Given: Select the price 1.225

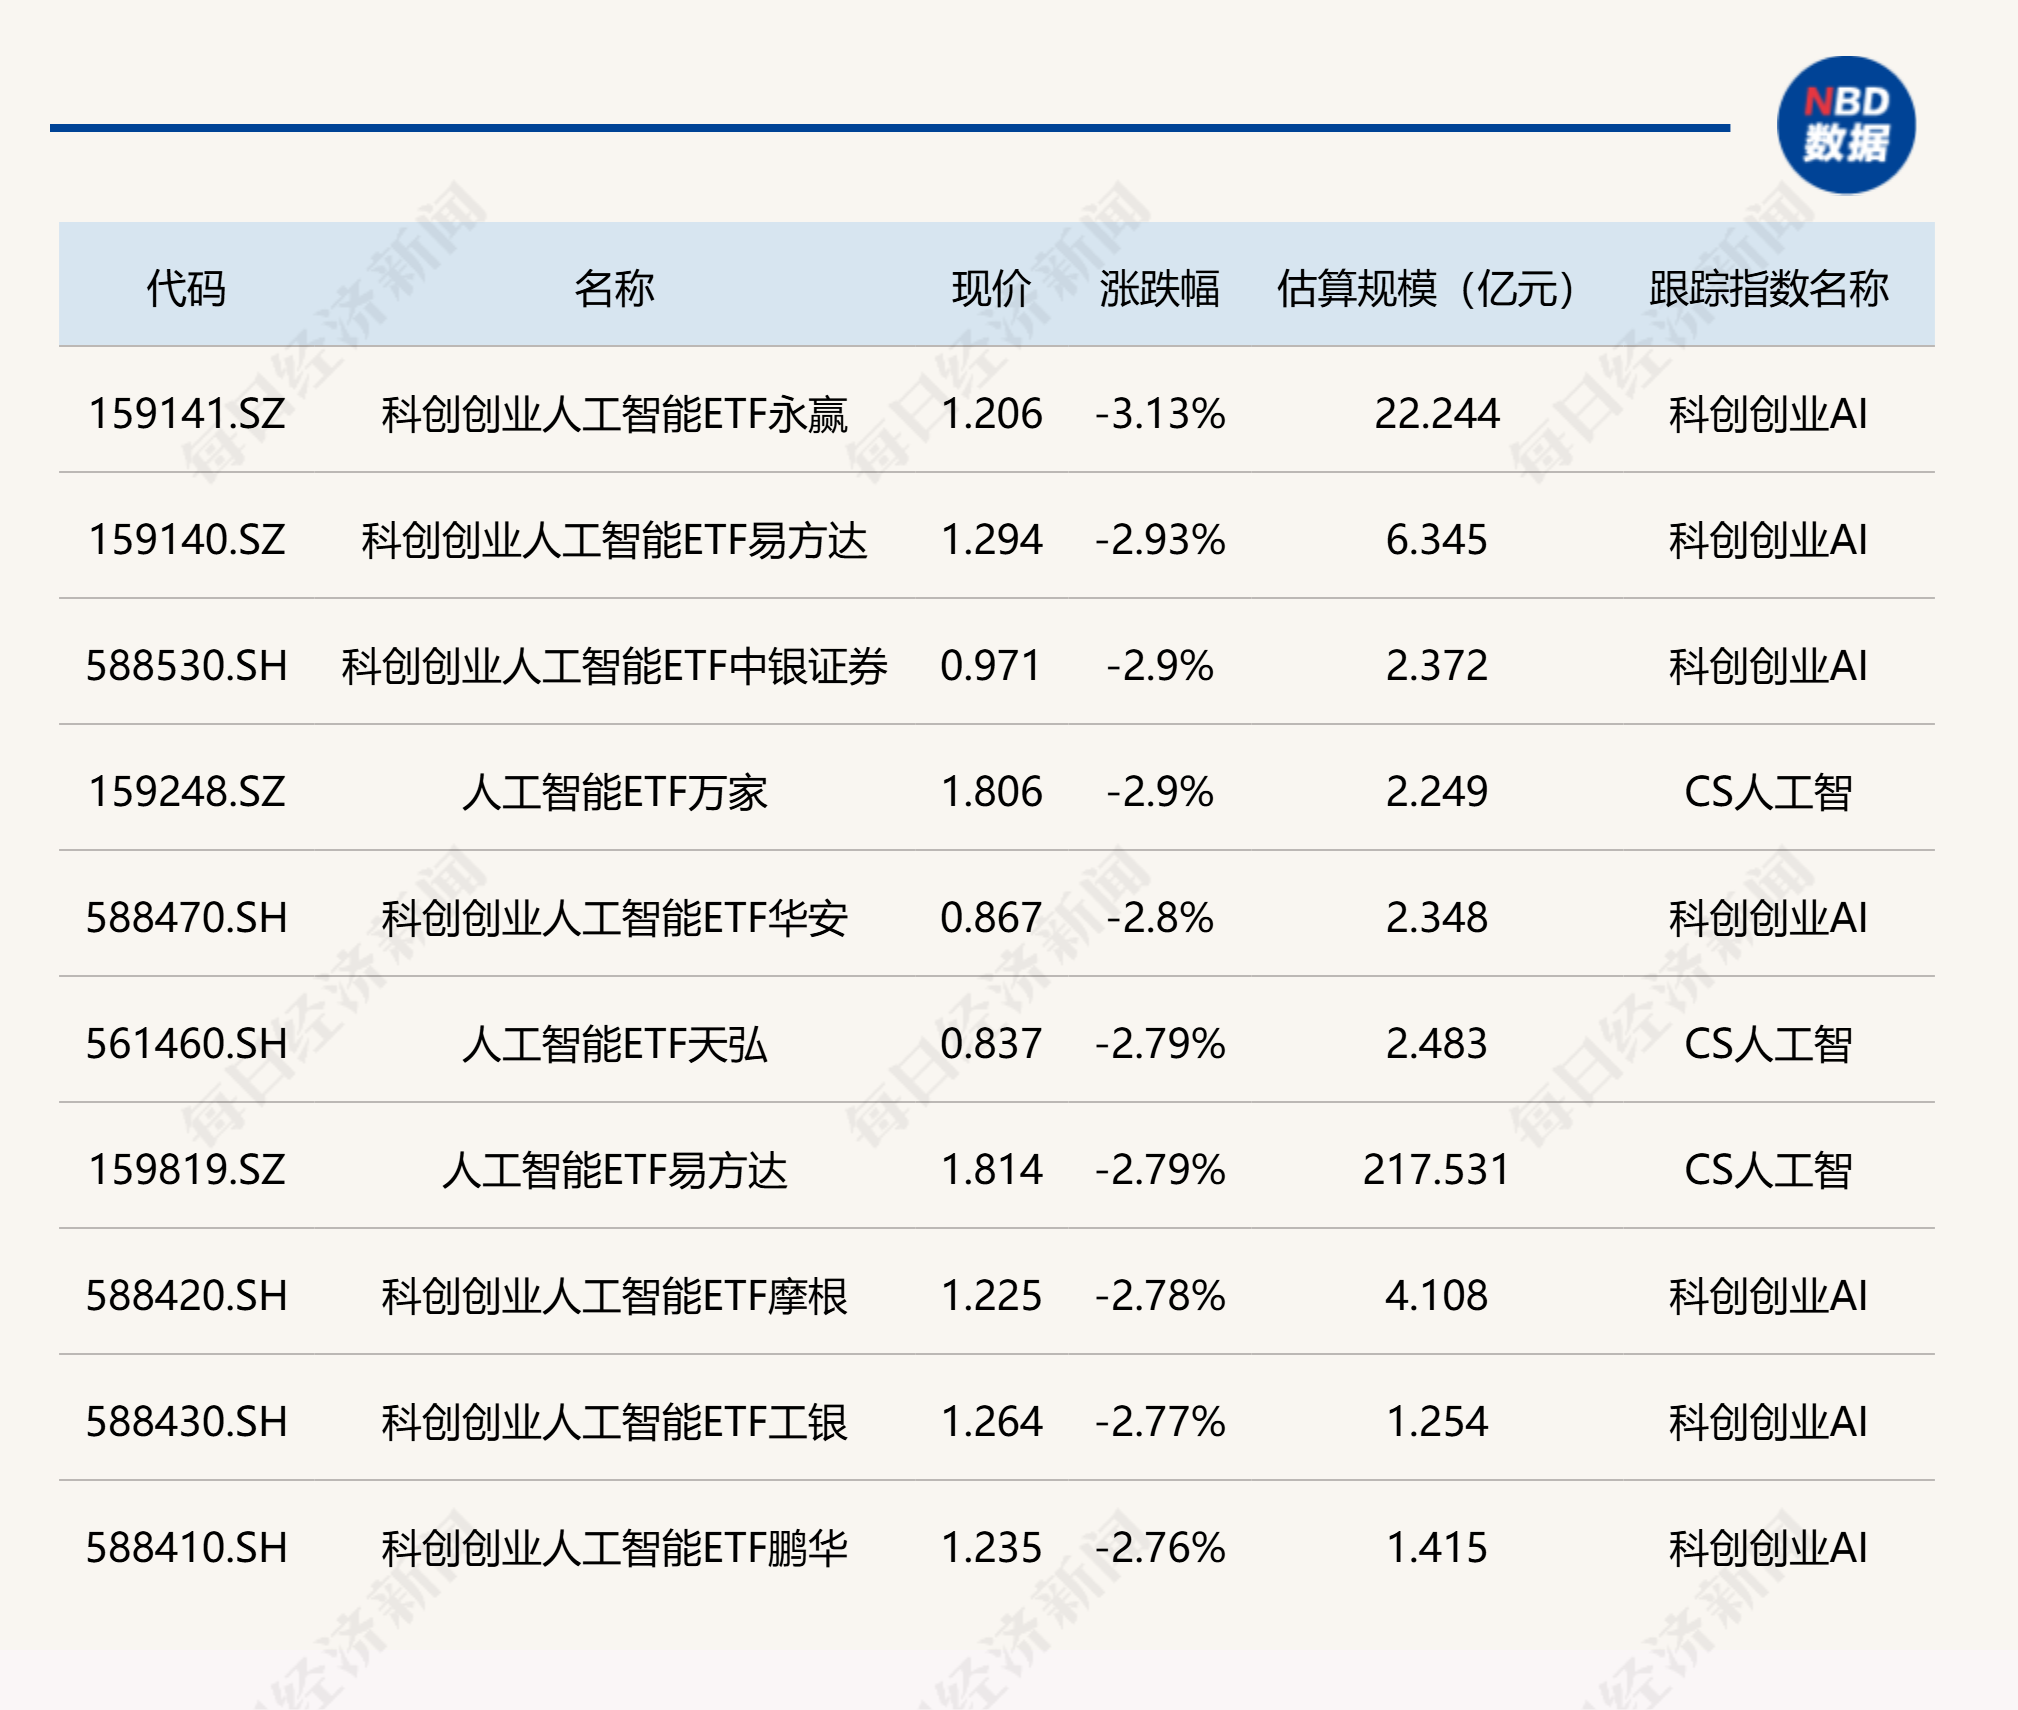Looking at the screenshot, I should pos(991,1296).
